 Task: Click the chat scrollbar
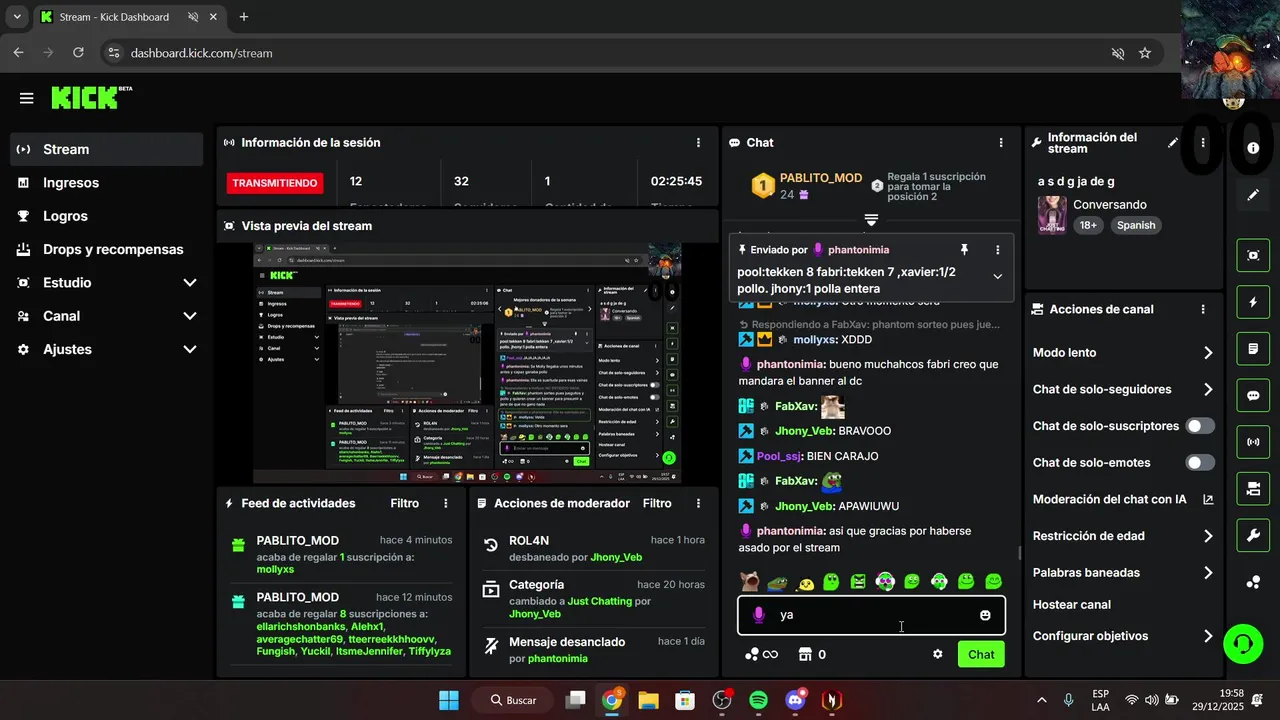1019,552
